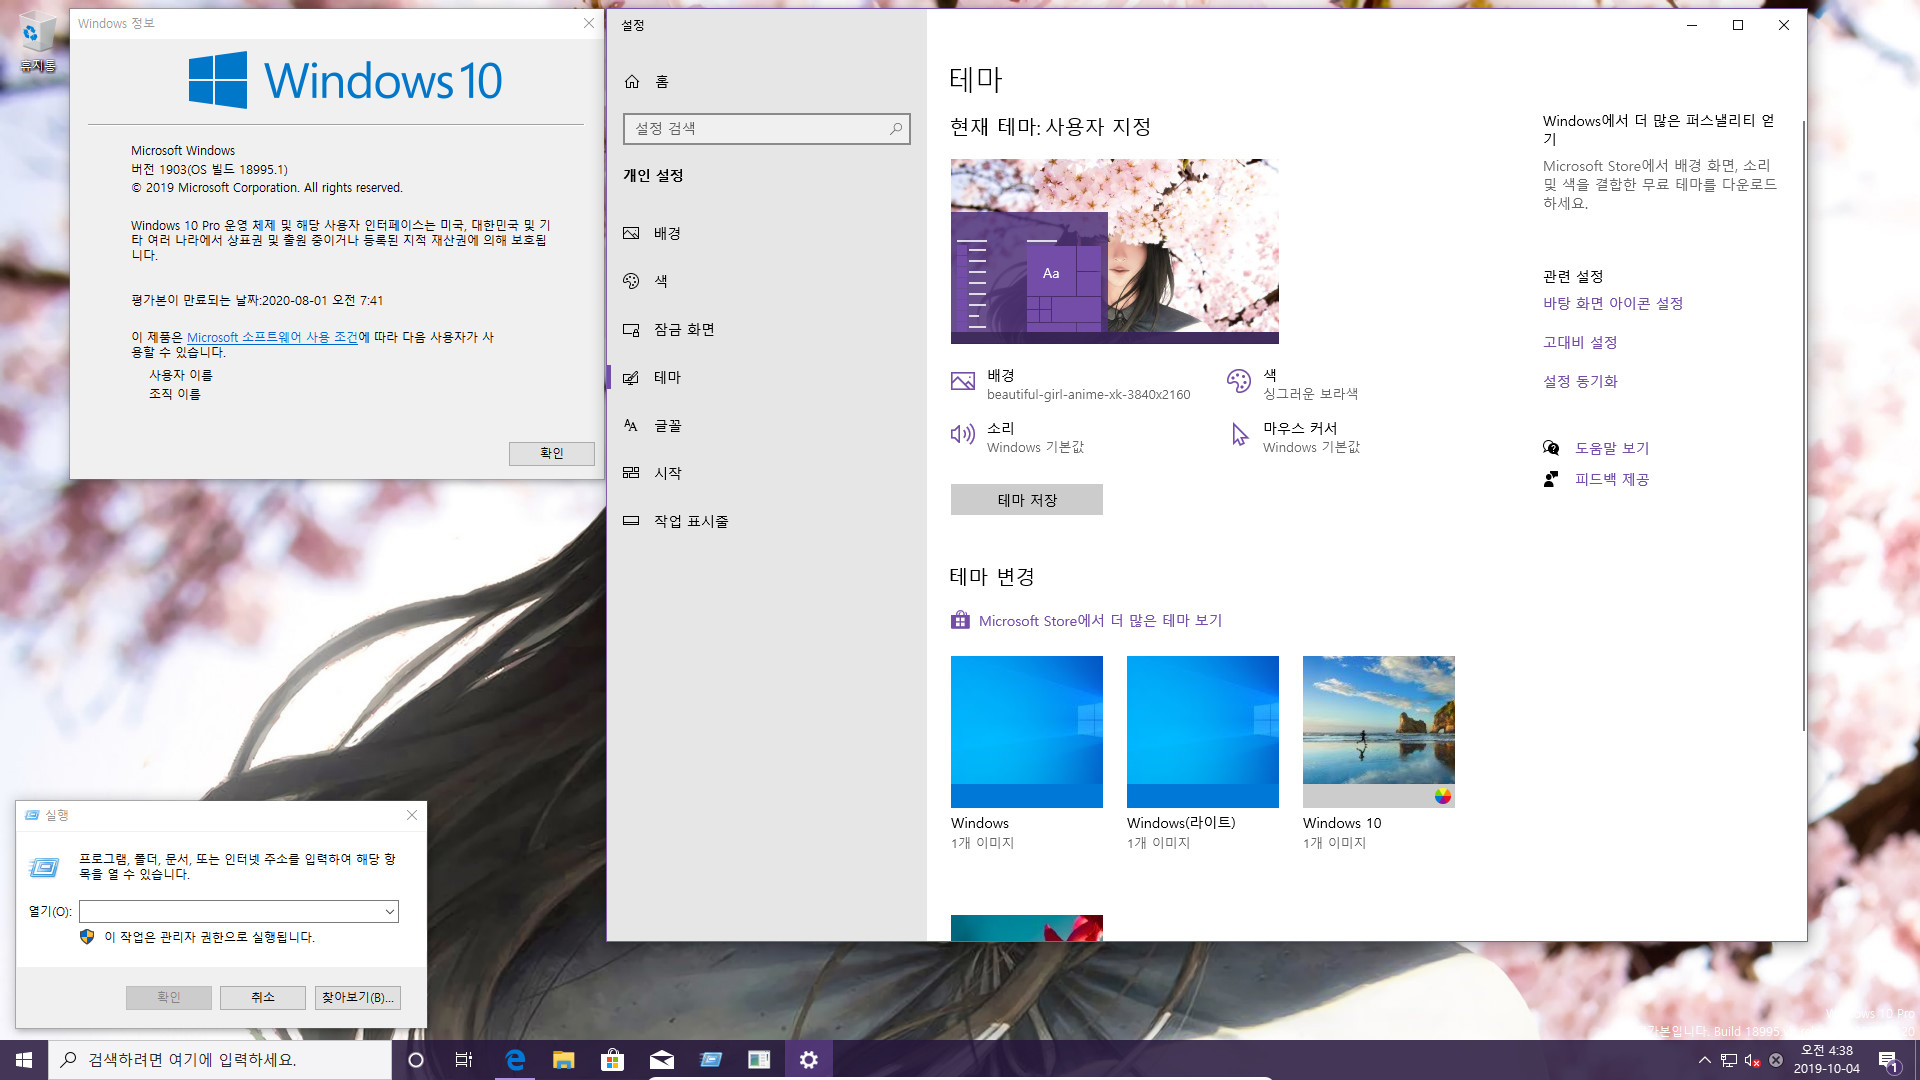This screenshot has width=1920, height=1080.
Task: Click the Home icon in Settings sidebar
Action: coord(631,81)
